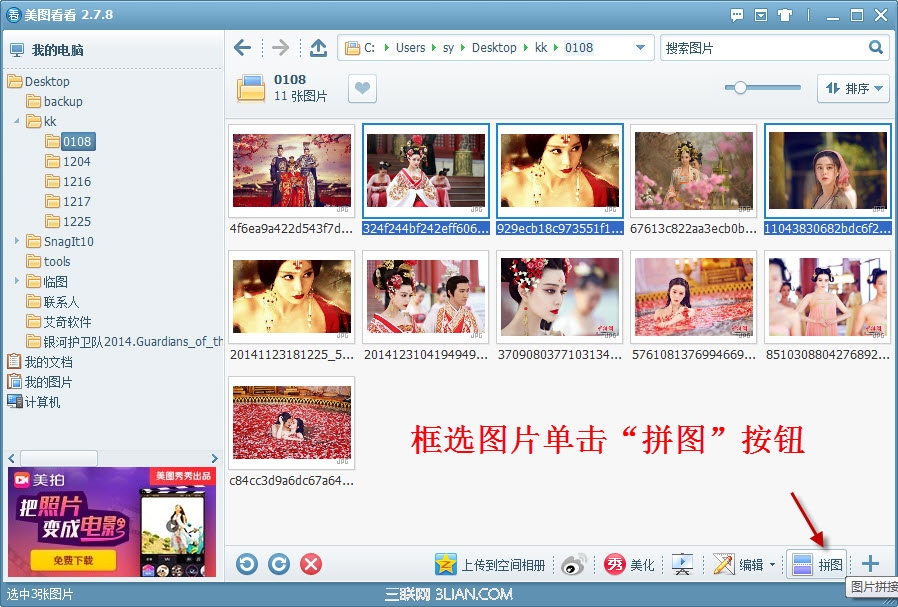Image resolution: width=898 pixels, height=607 pixels.
Task: Open 我的文档 in the sidebar
Action: [x=40, y=362]
